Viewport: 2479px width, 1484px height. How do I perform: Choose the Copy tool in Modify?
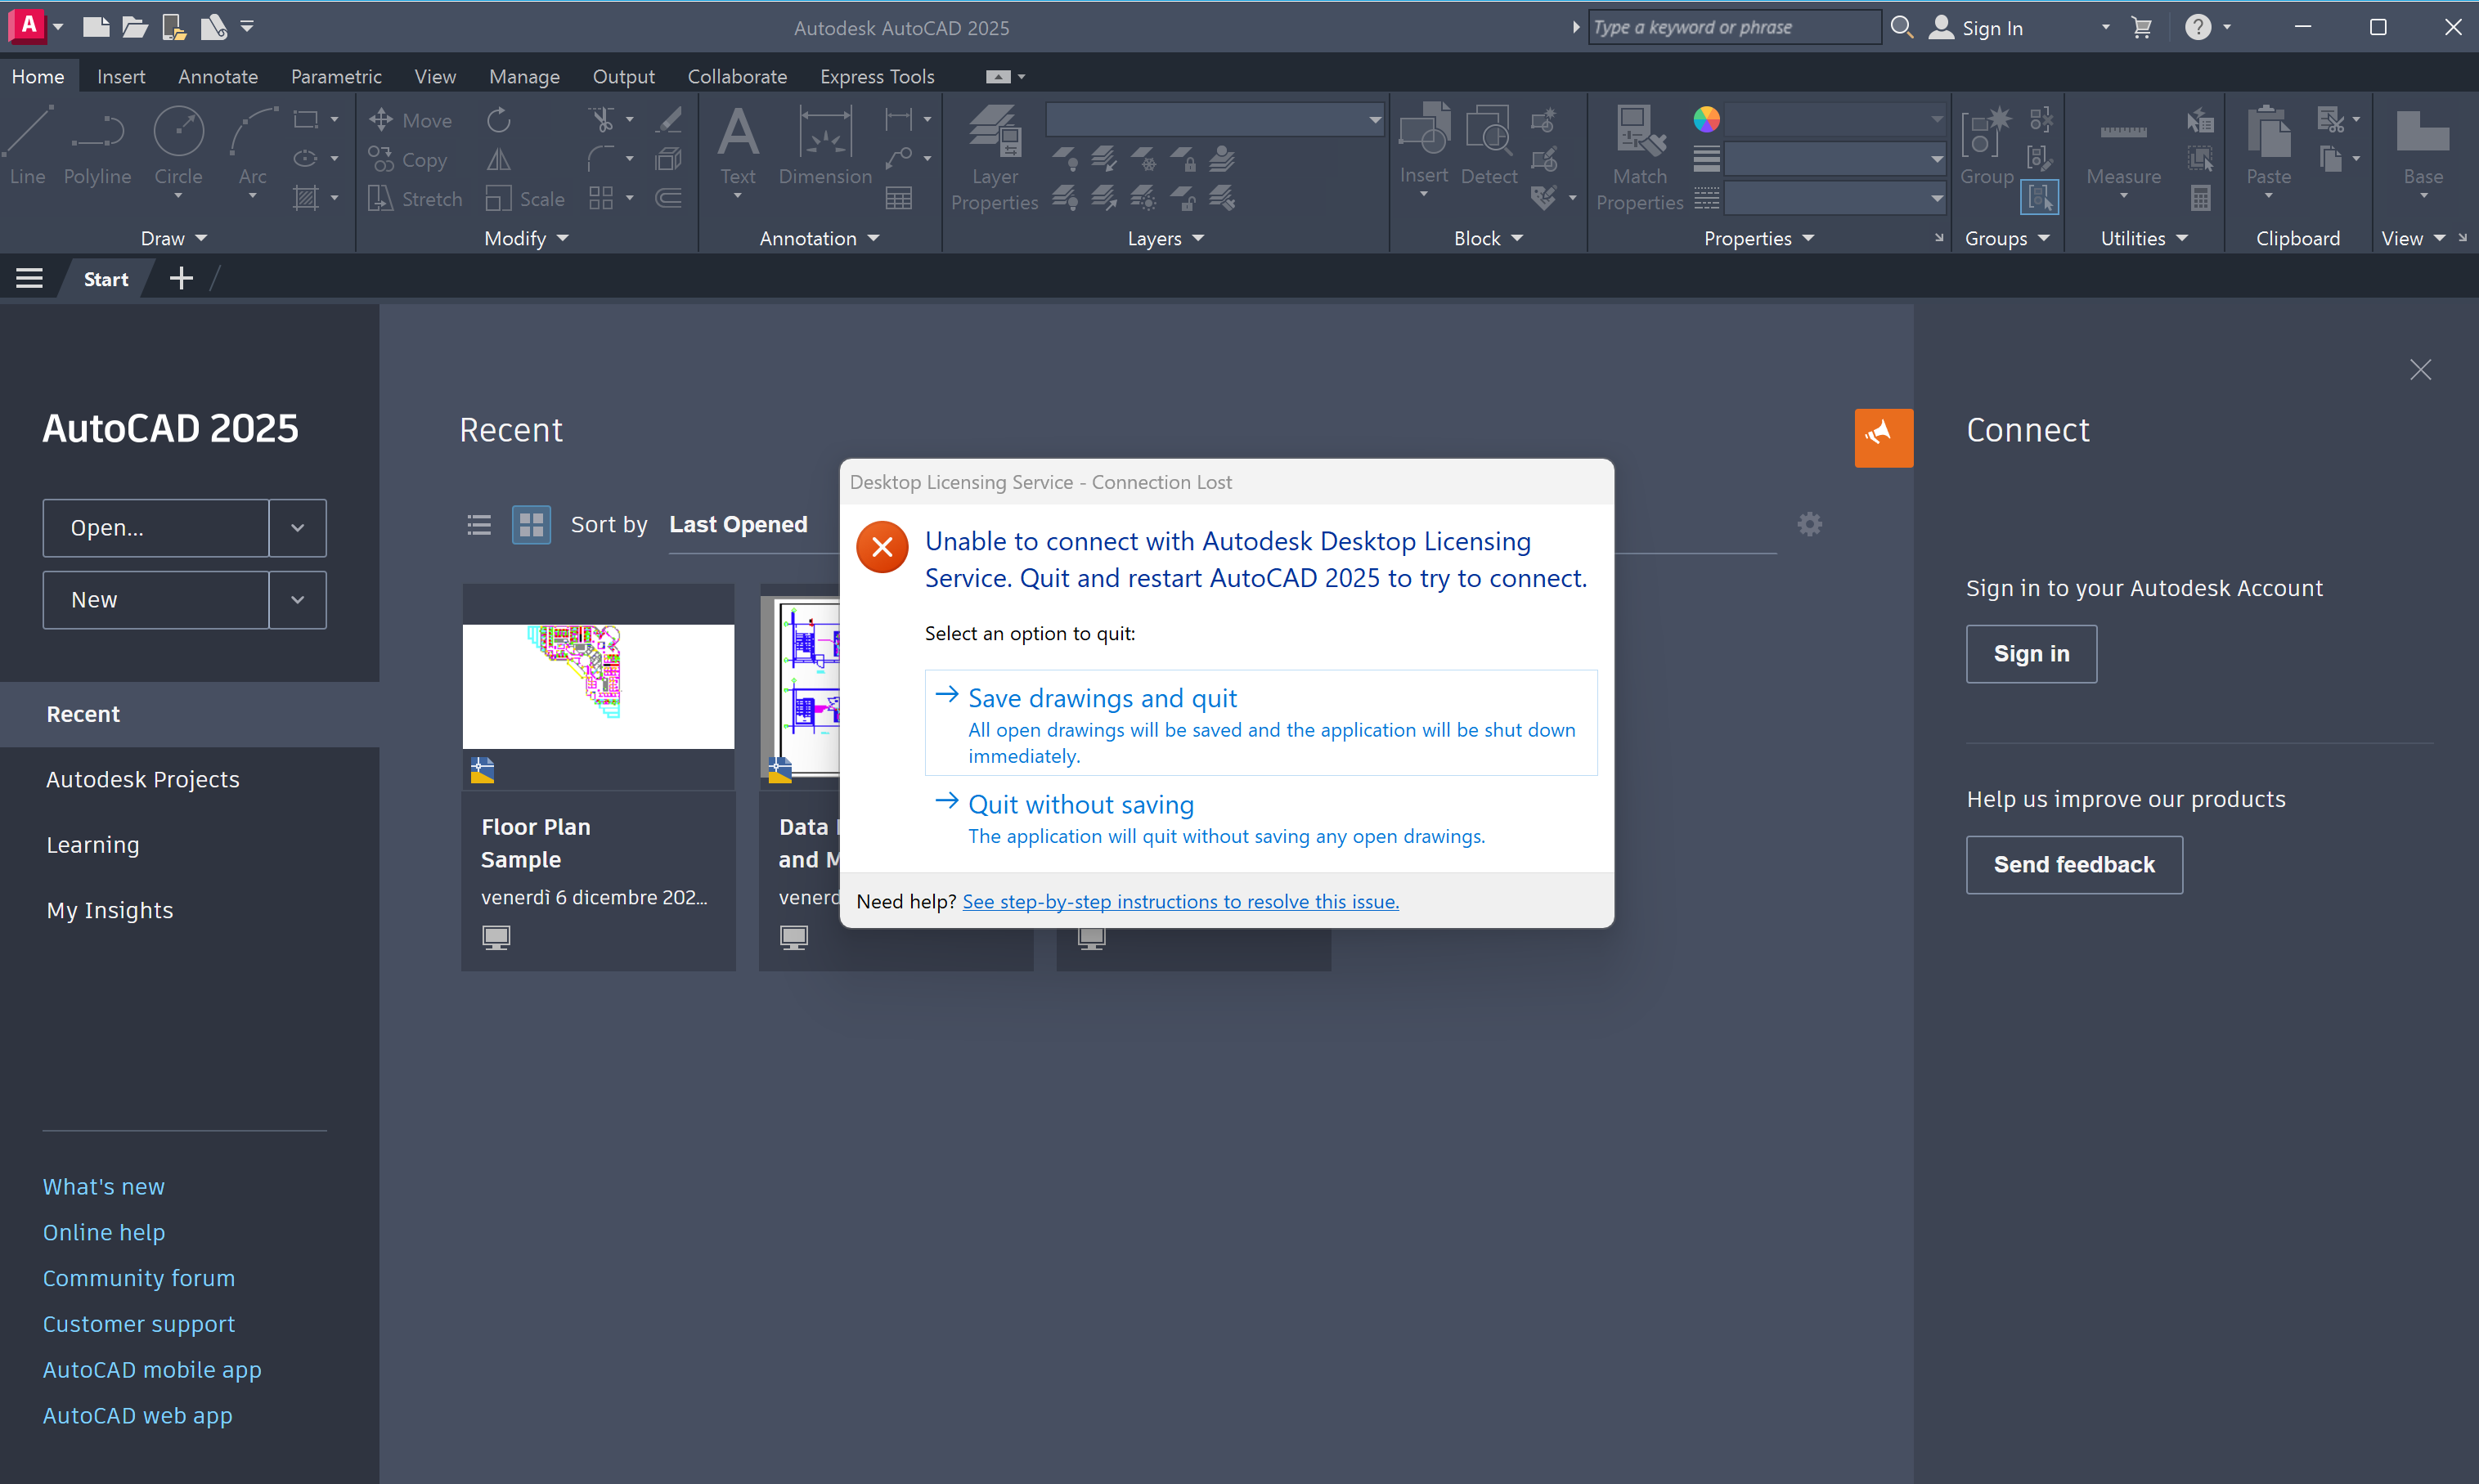(407, 160)
